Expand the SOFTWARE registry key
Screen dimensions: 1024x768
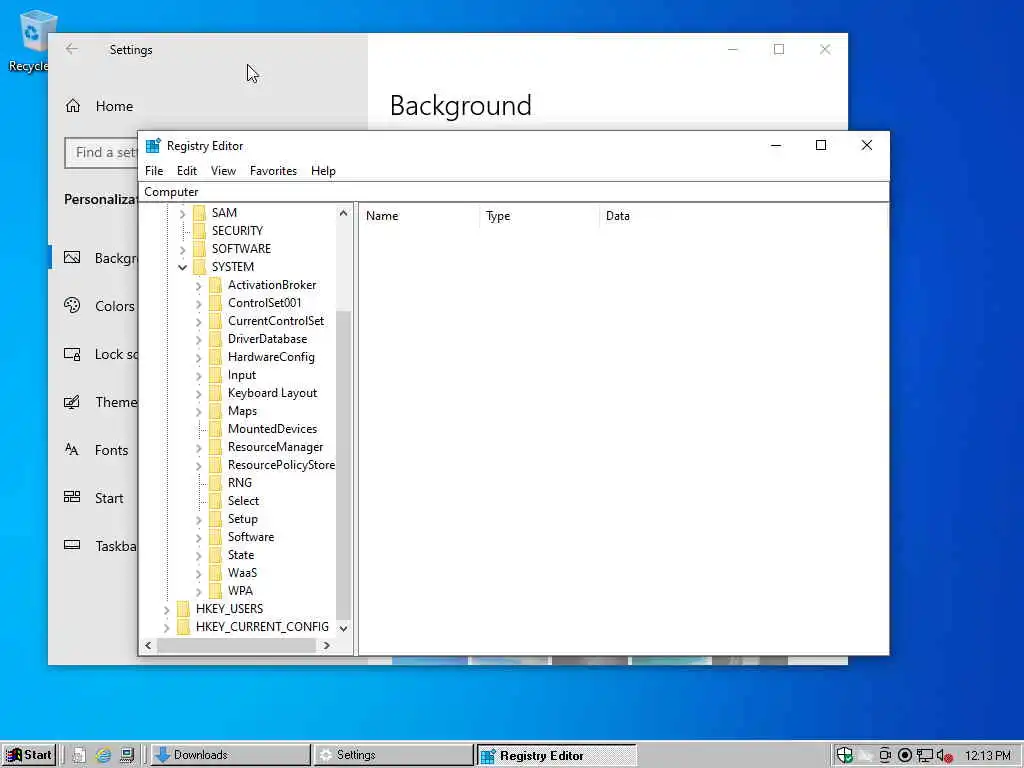point(182,249)
